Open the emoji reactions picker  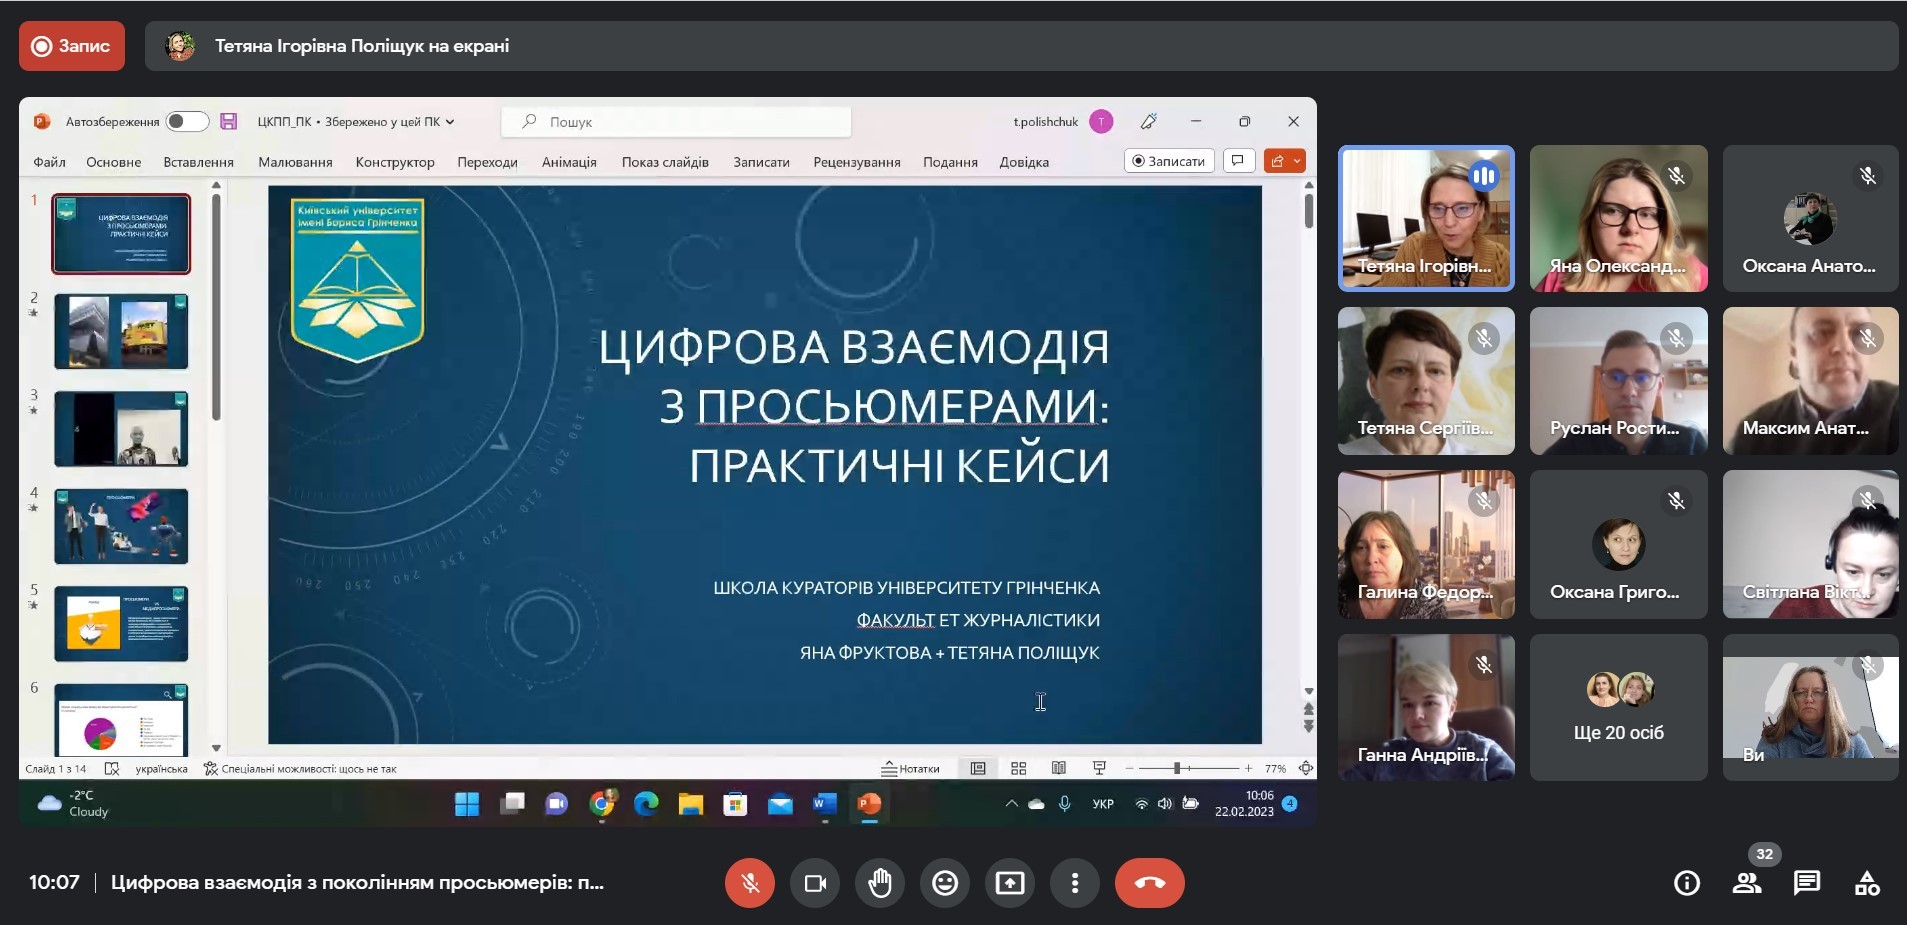coord(945,883)
